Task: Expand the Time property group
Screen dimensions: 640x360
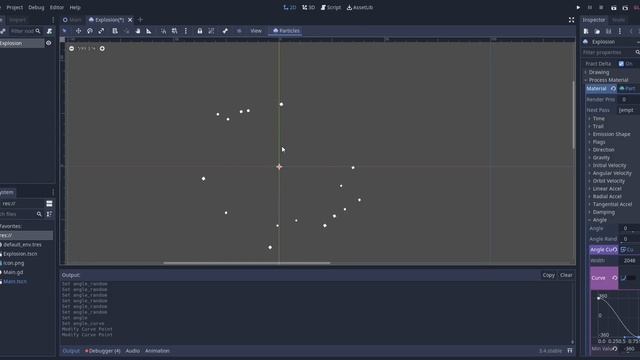Action: pyautogui.click(x=598, y=118)
